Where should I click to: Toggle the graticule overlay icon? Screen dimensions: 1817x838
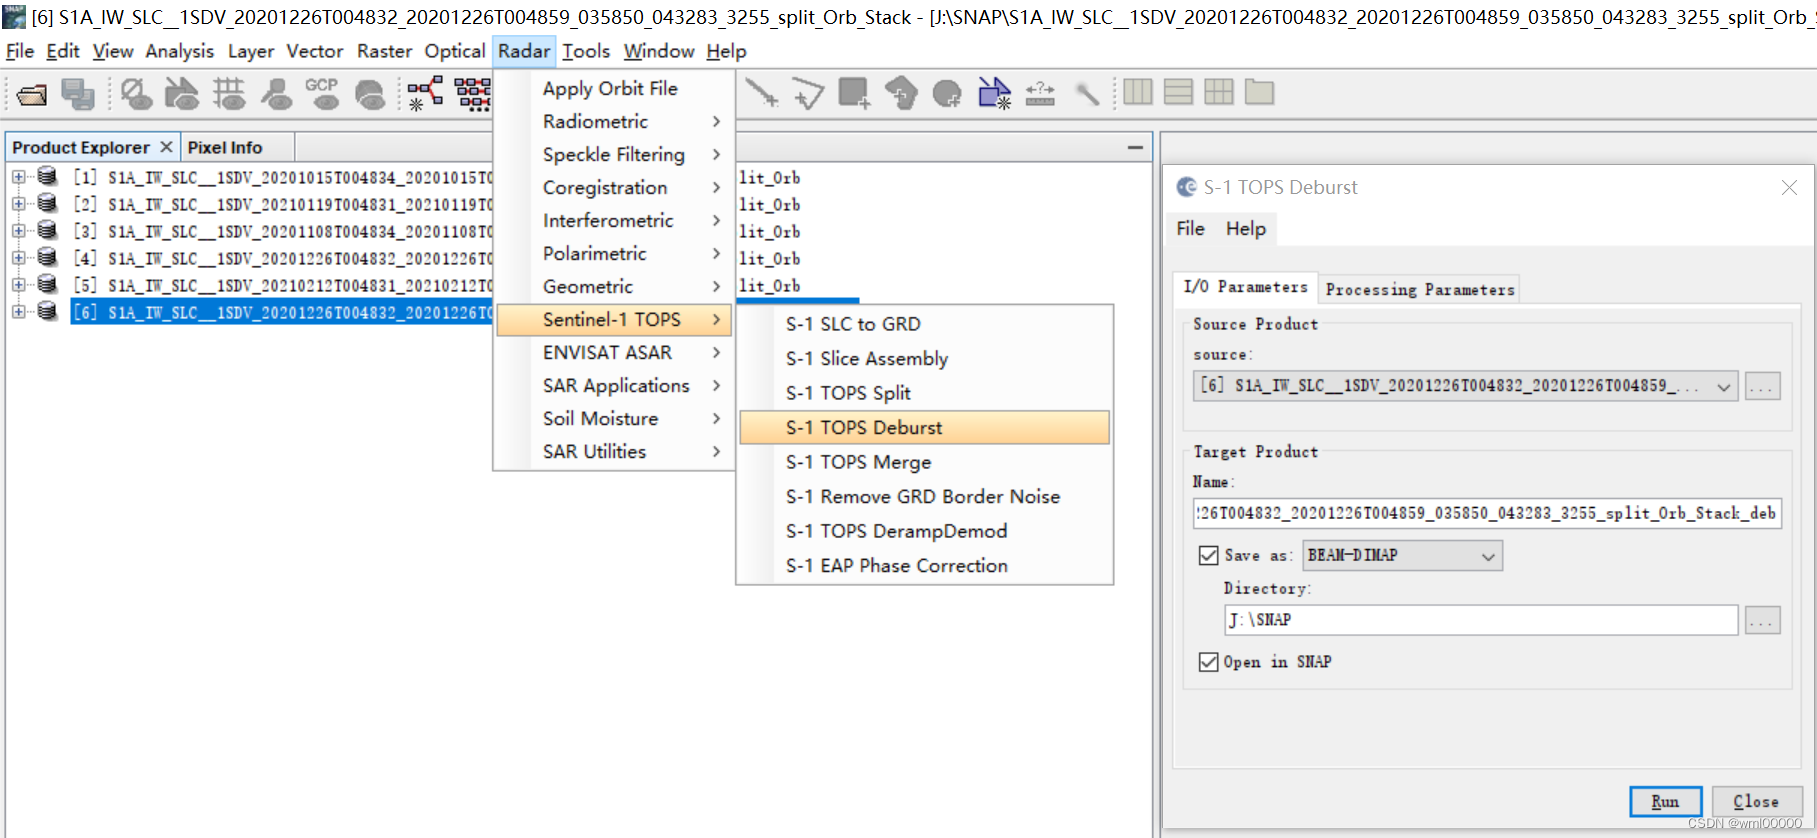229,94
